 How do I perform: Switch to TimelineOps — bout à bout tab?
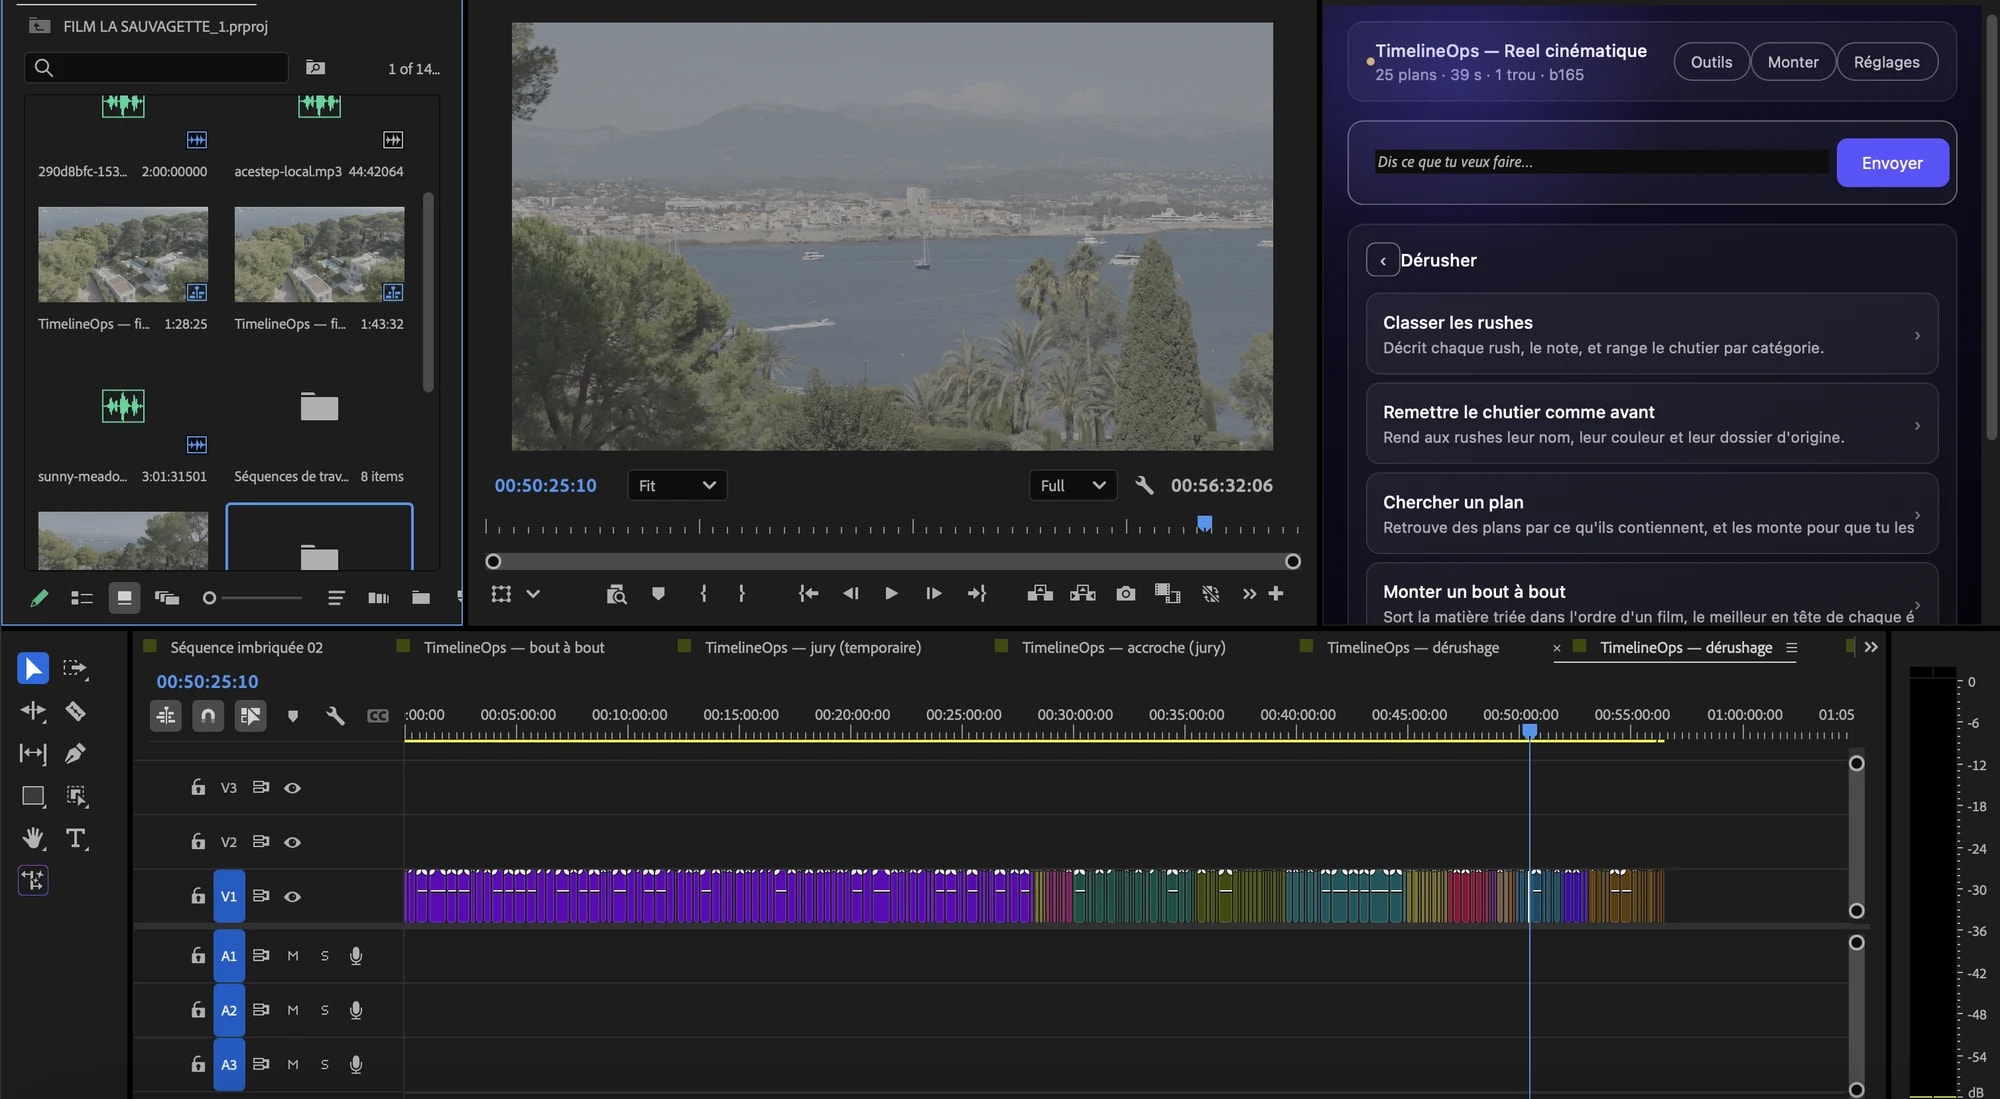pos(514,648)
